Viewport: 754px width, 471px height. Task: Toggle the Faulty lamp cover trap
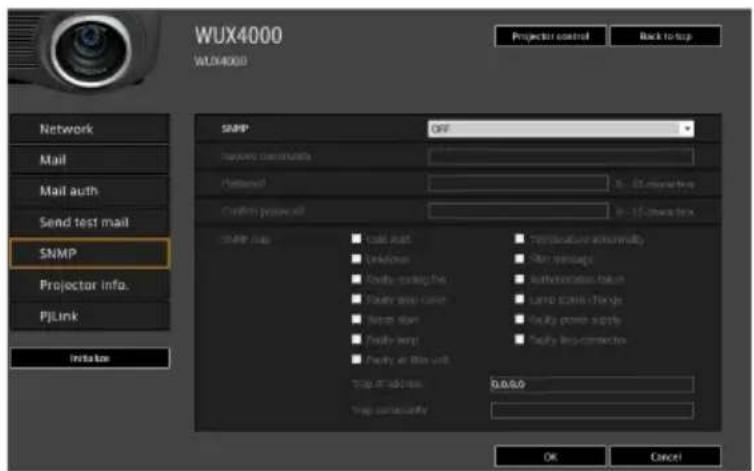point(356,299)
